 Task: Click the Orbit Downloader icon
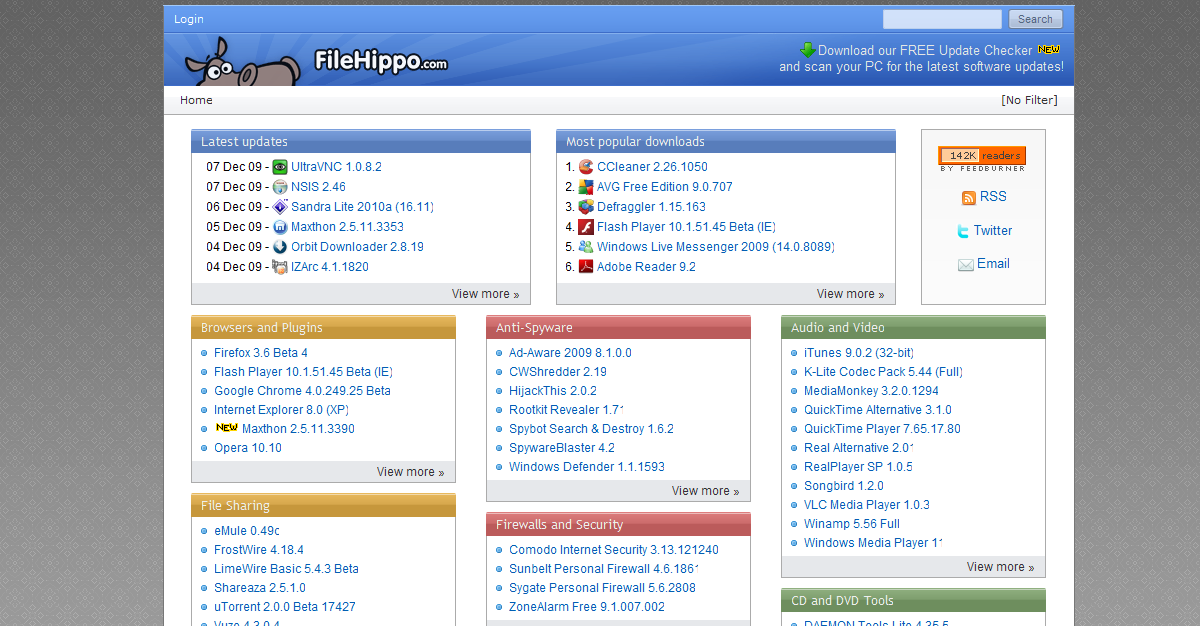click(280, 247)
